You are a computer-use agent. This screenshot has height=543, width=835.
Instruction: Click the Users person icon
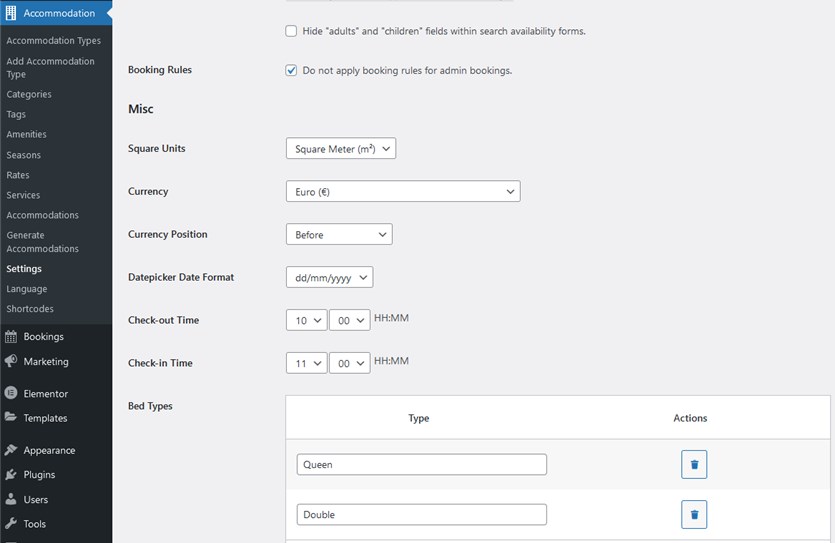coord(11,499)
